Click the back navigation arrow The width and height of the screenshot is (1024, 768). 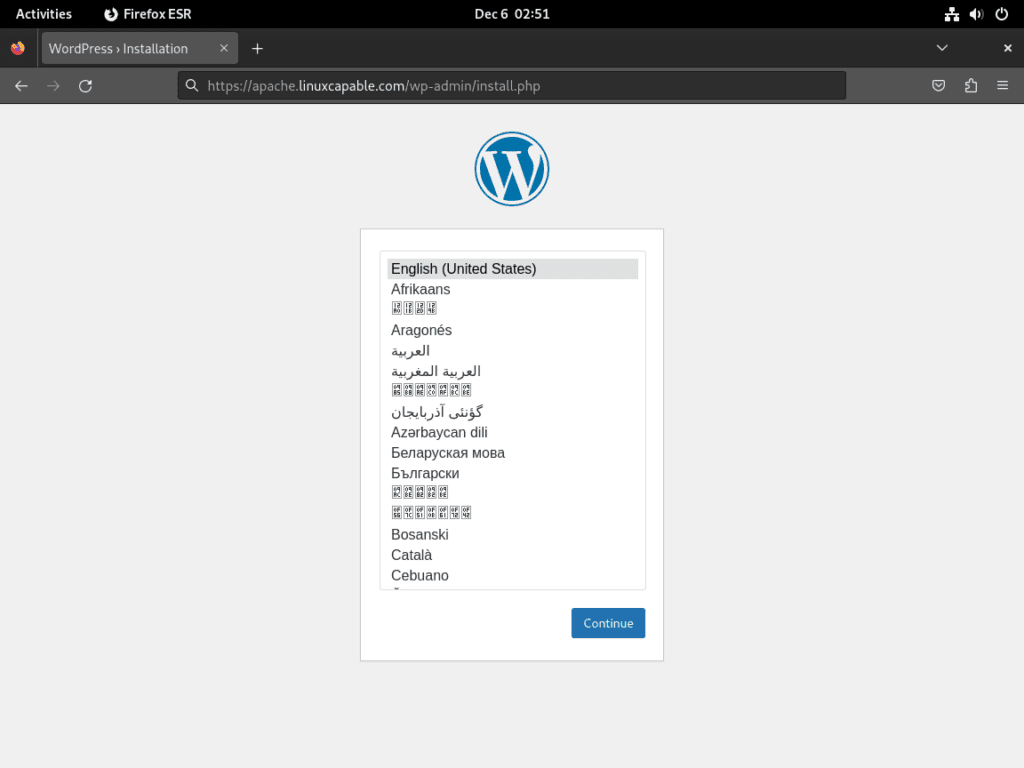pos(21,85)
